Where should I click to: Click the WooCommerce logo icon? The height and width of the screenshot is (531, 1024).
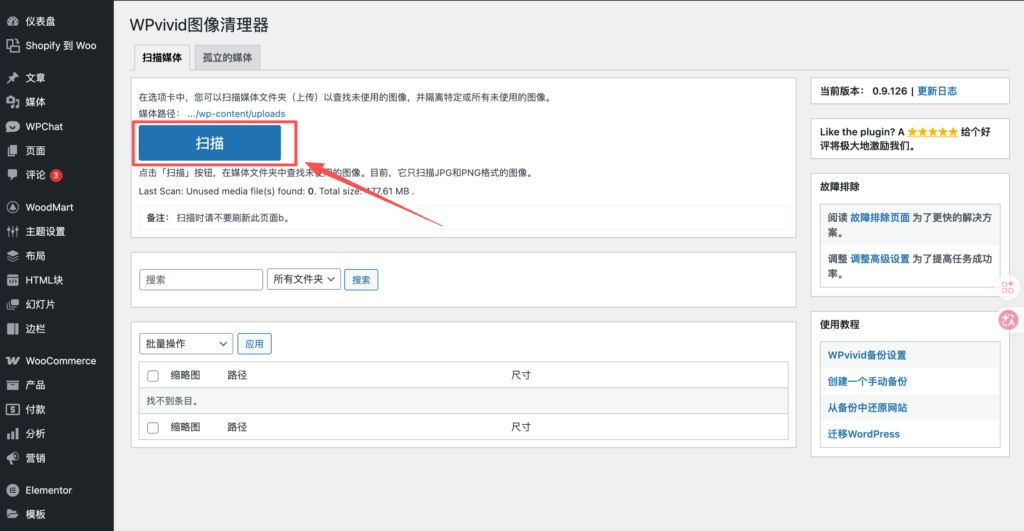tap(12, 361)
